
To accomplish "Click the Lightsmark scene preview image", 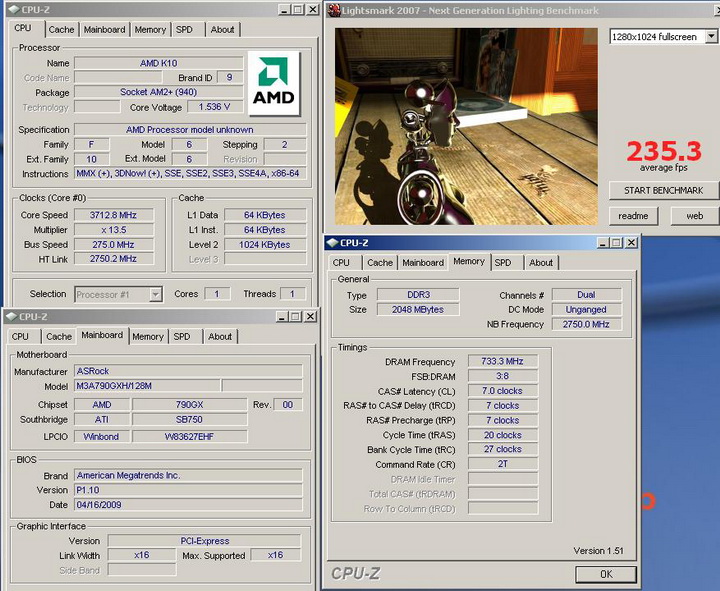I will pyautogui.click(x=466, y=126).
